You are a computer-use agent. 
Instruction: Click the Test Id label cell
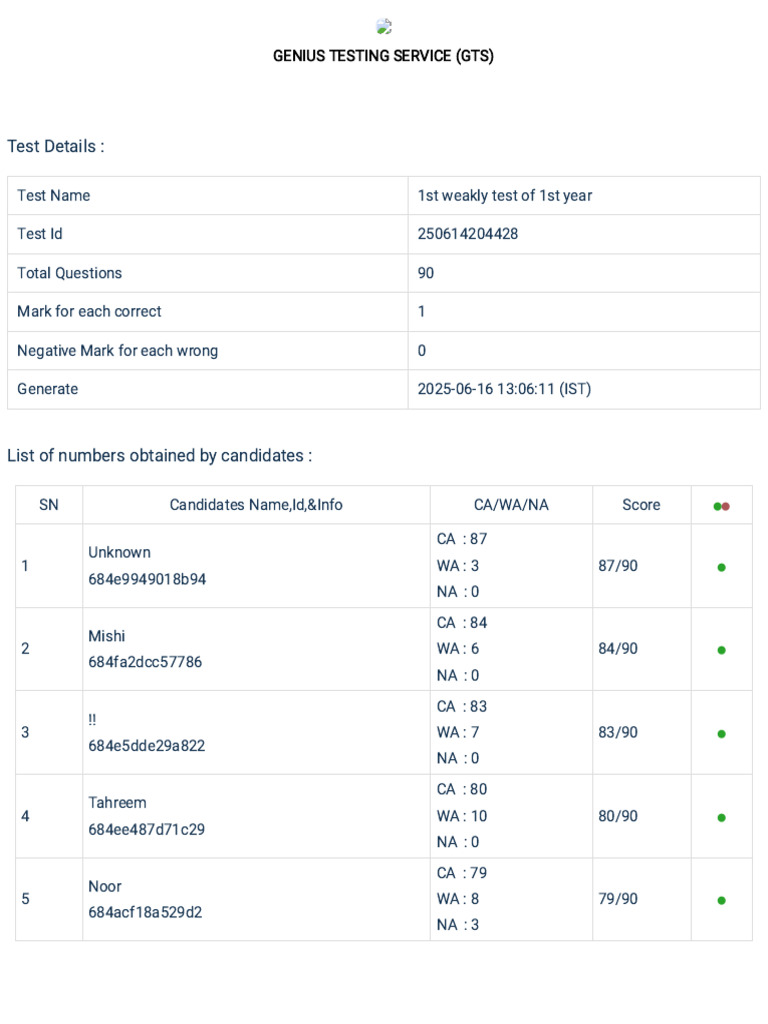click(208, 234)
